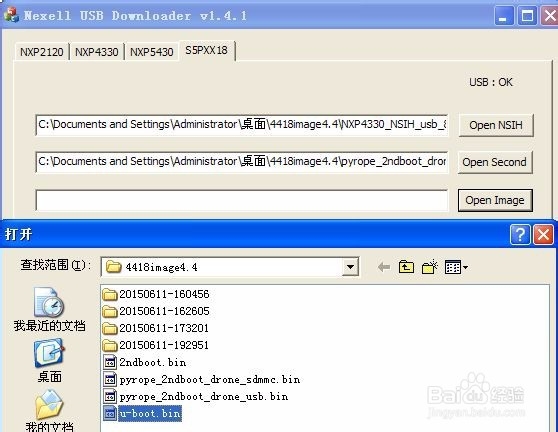558x432 pixels.
Task: Switch to the NXP2120 tab
Action: 42,52
